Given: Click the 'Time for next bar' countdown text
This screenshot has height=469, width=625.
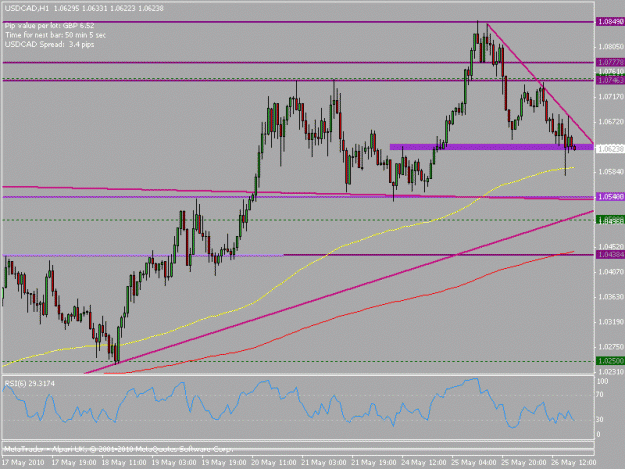Looking at the screenshot, I should (55, 35).
